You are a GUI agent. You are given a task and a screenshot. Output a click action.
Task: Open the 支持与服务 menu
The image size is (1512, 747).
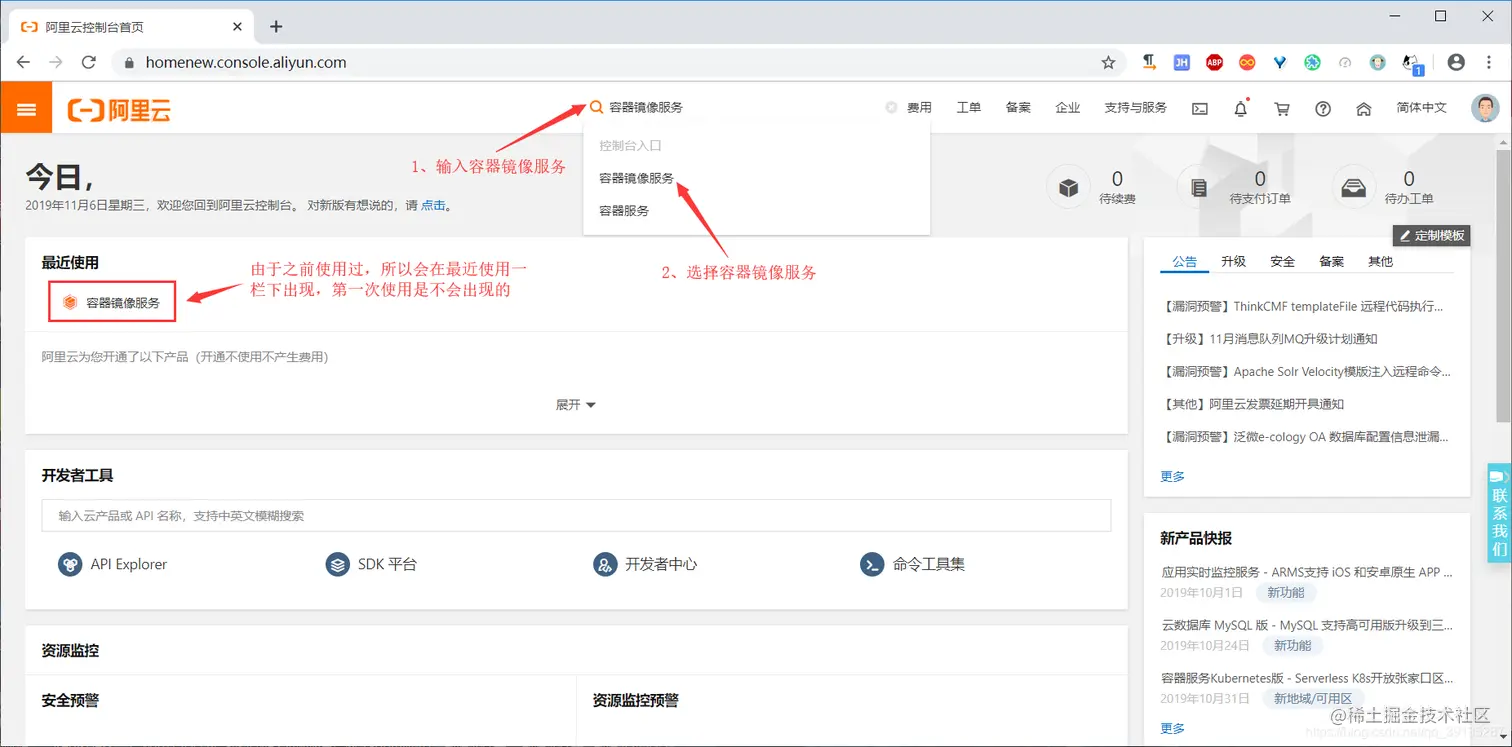1135,108
